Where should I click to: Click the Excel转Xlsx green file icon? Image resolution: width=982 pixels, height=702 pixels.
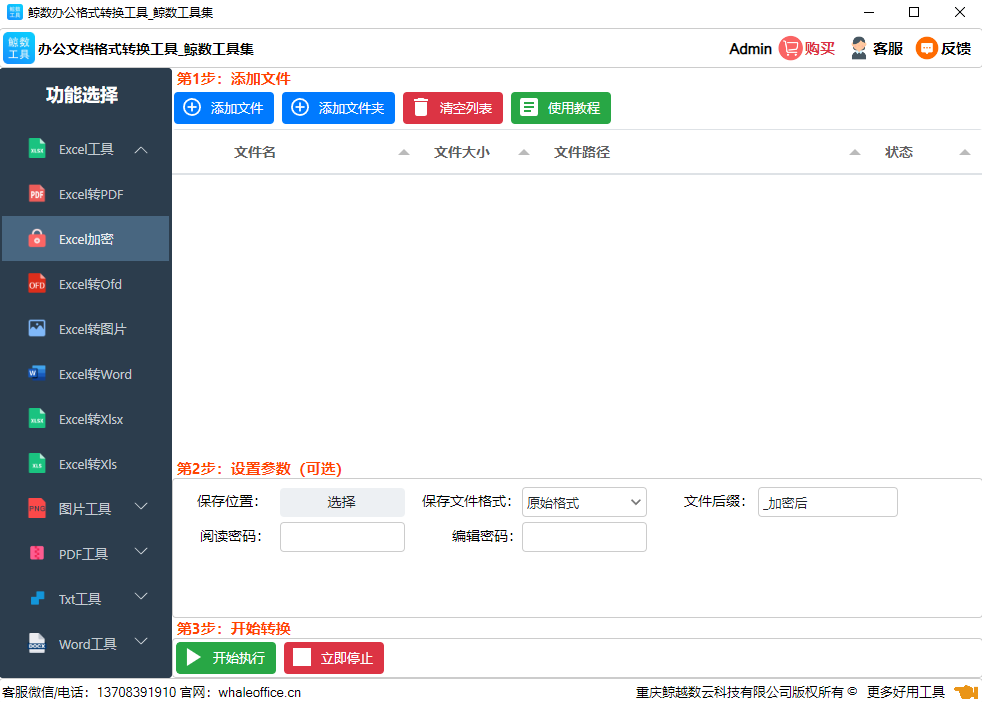(x=37, y=418)
